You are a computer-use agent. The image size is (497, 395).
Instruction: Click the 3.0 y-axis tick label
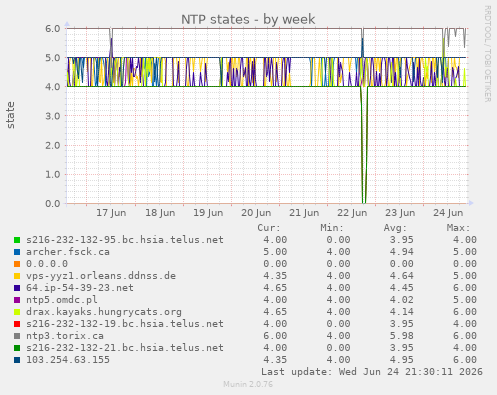[x=53, y=116]
